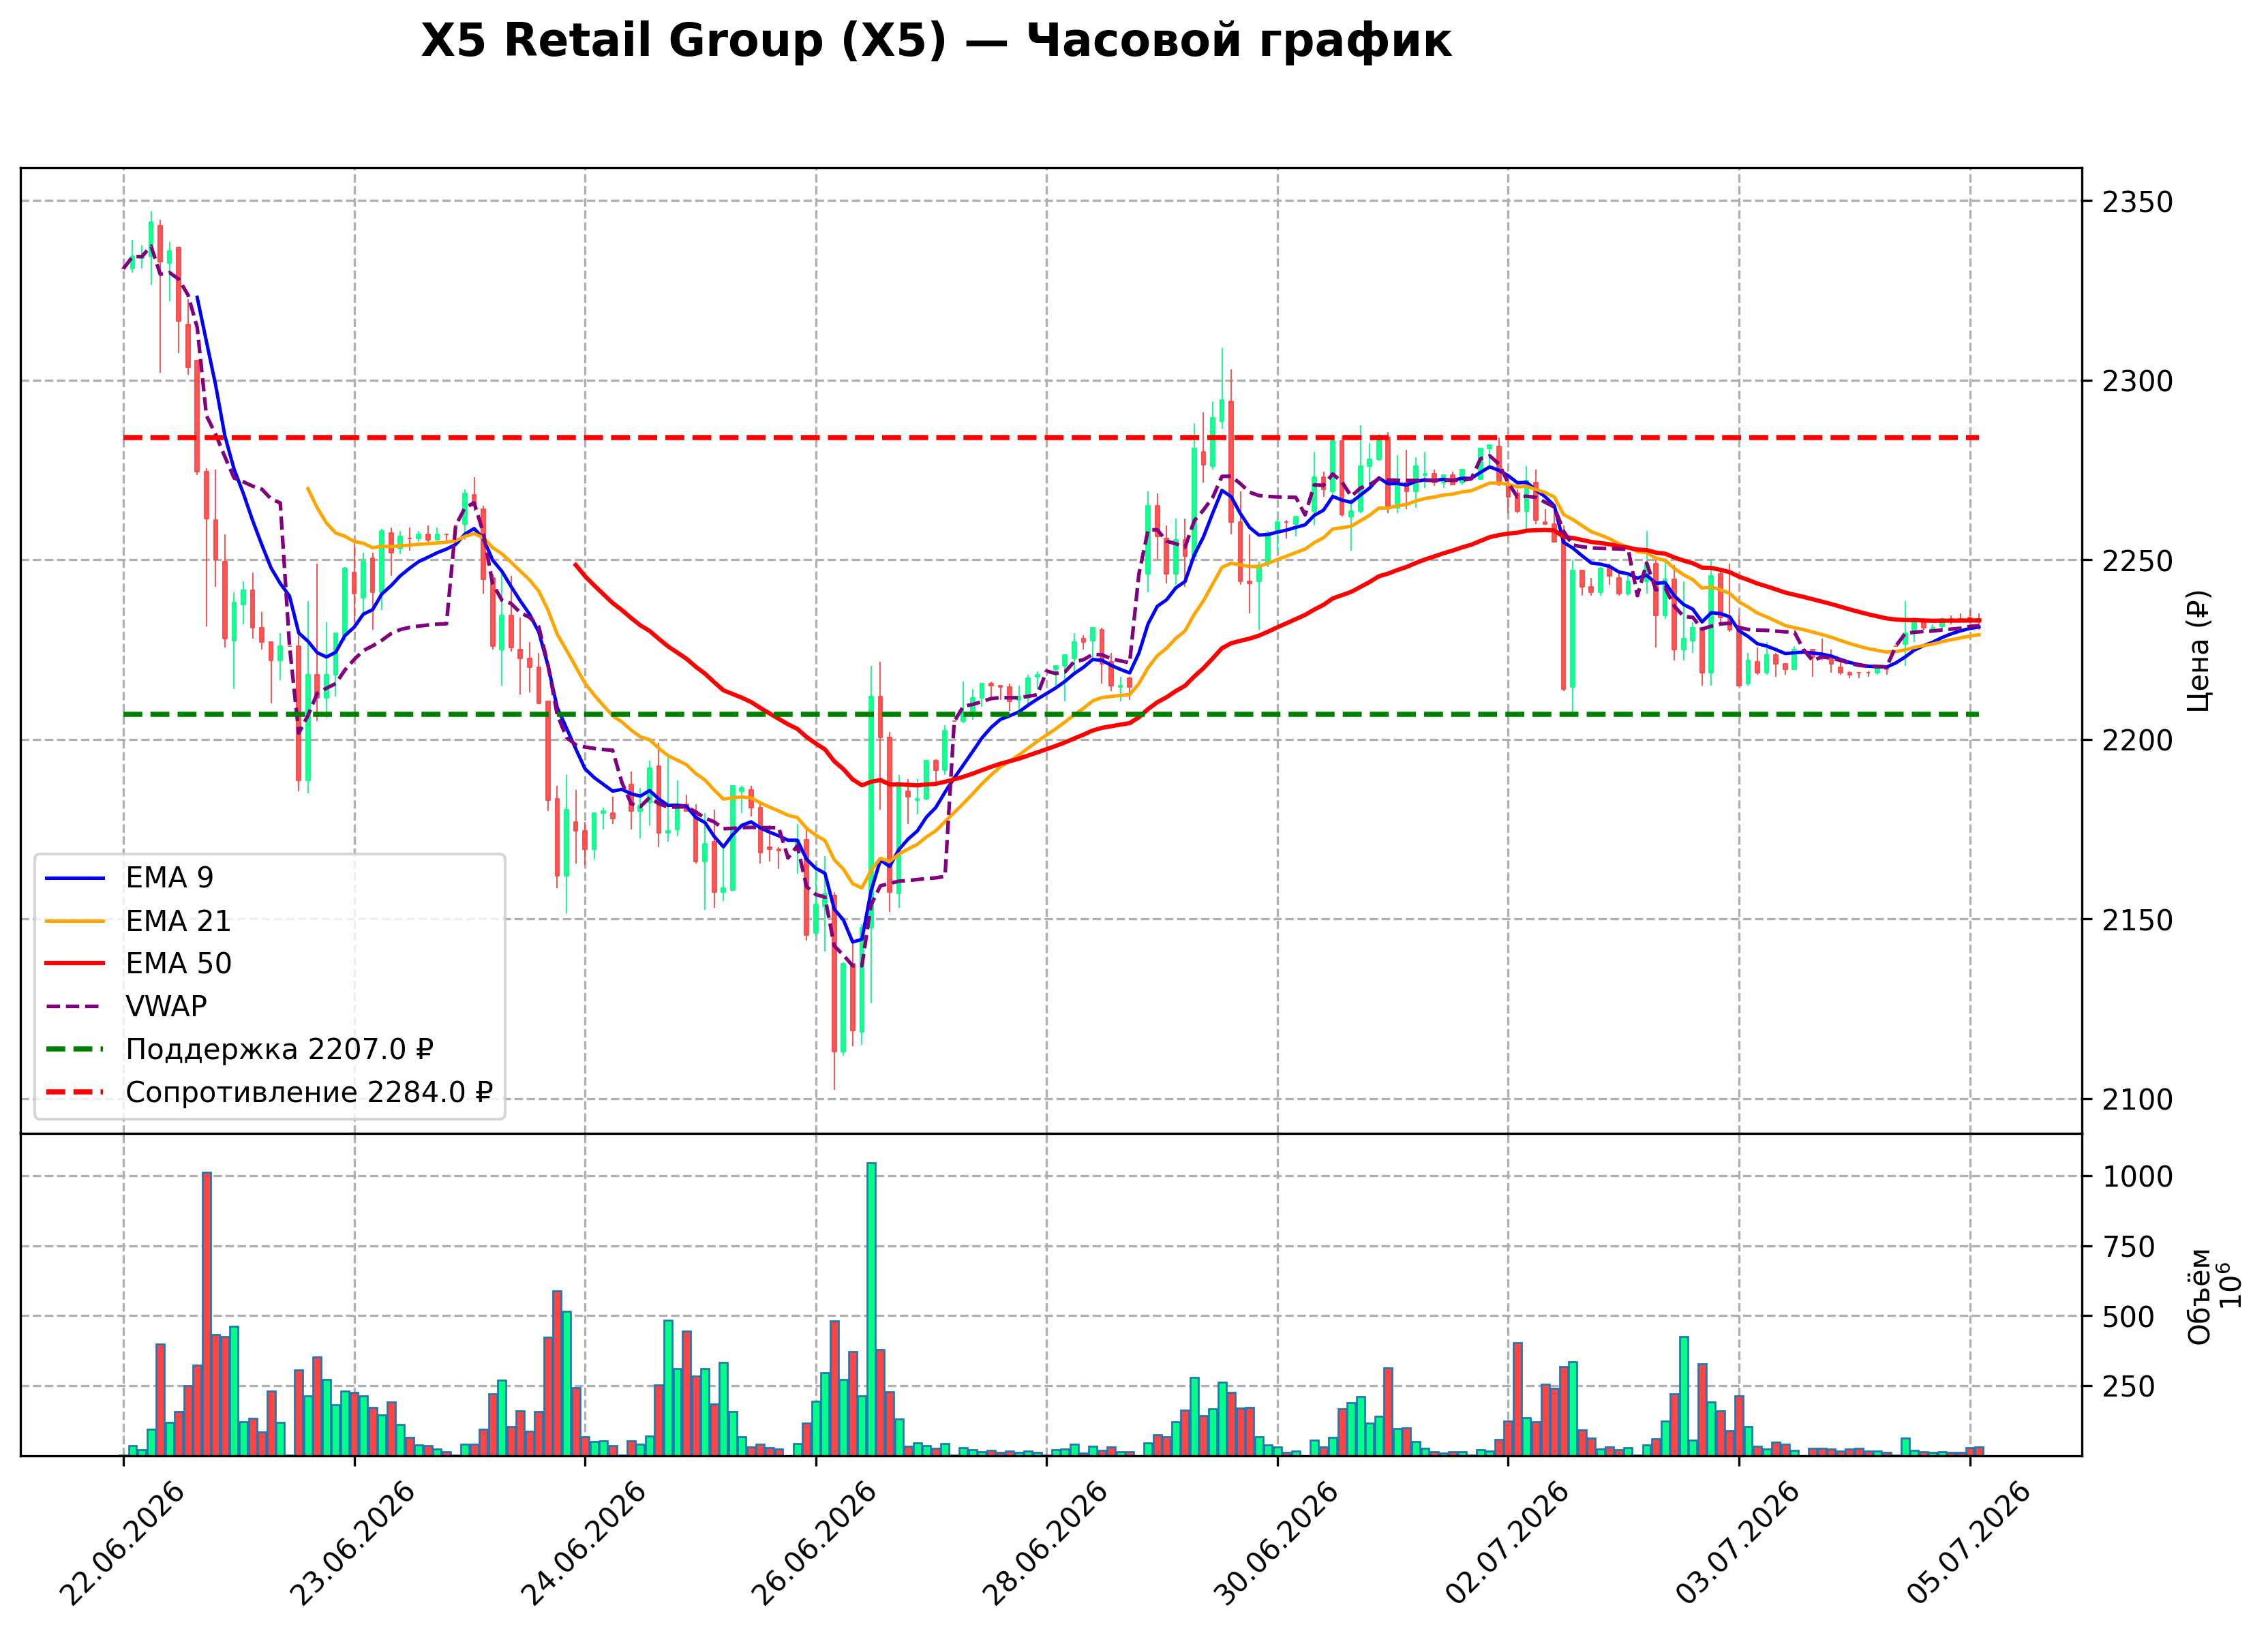Click the 22.06.2026 date label

pyautogui.click(x=122, y=1545)
